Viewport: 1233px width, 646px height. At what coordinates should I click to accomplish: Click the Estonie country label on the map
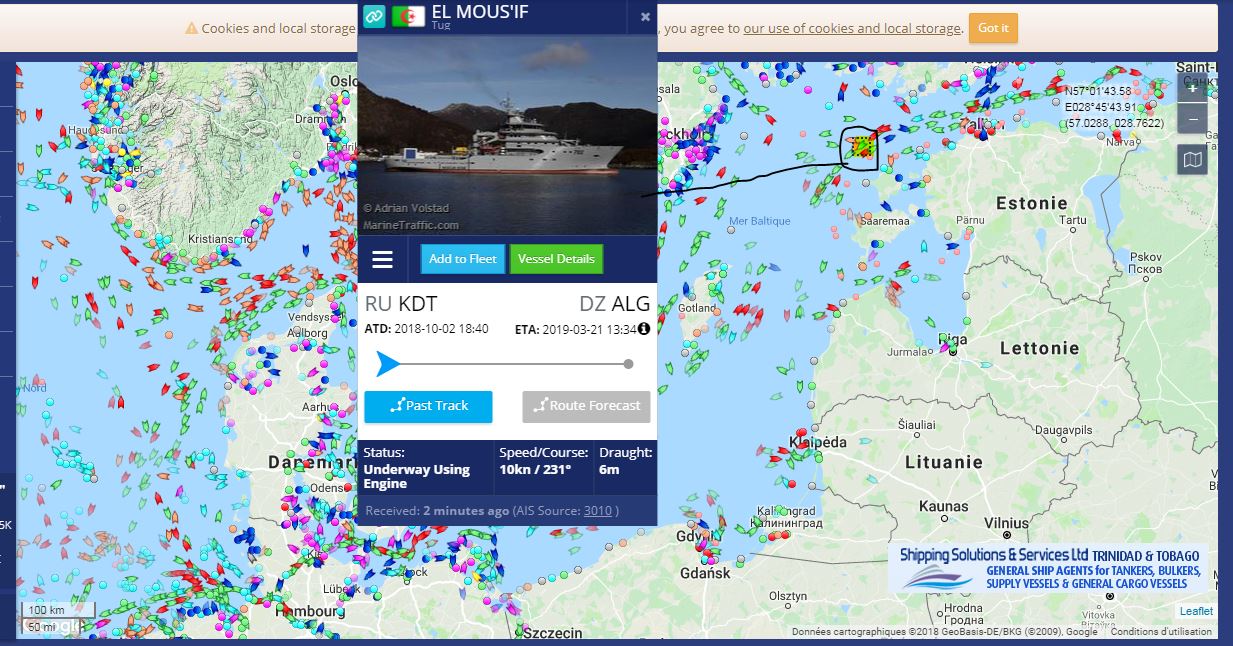[1032, 203]
